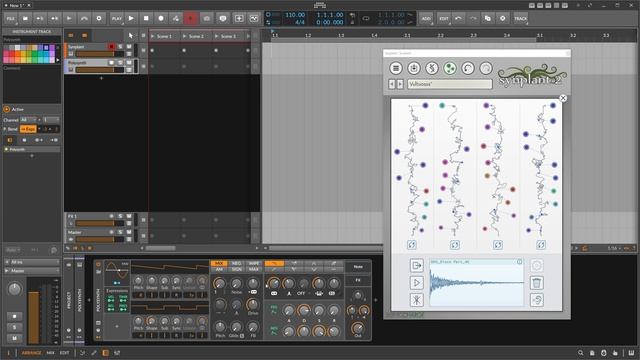Screen dimensions: 640x360
Task: Switch to ARRANGE view
Action: pyautogui.click(x=31, y=353)
